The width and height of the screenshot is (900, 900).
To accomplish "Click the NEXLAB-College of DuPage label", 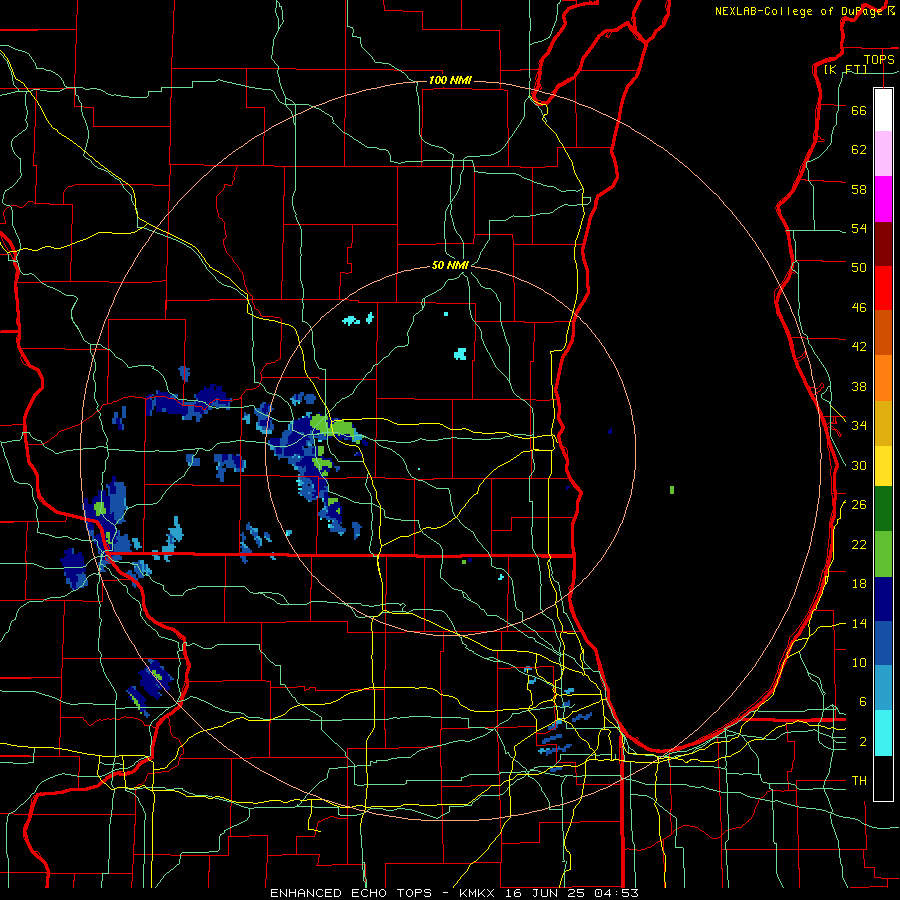I will (798, 11).
